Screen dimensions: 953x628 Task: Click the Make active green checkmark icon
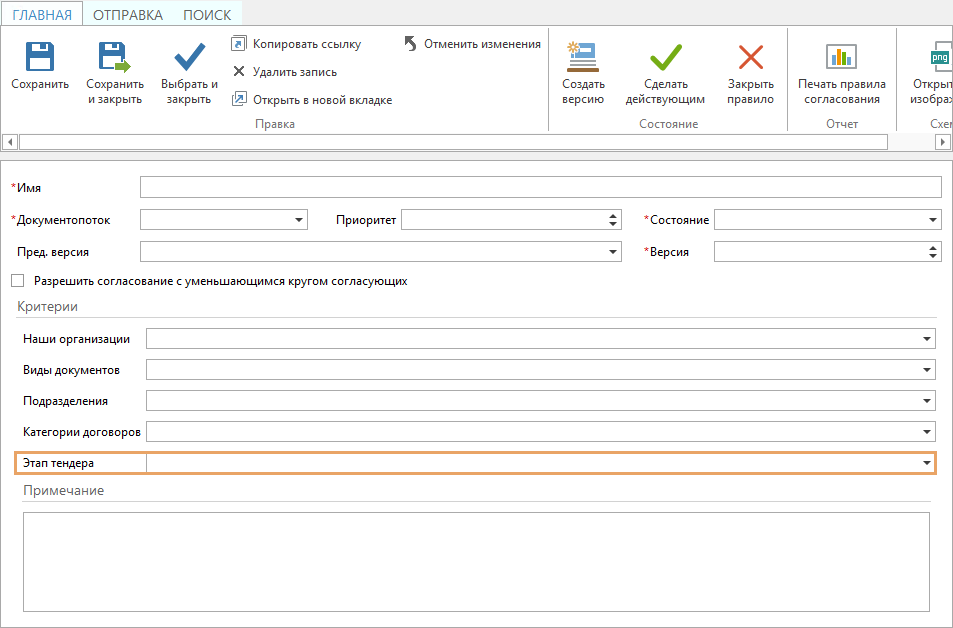(665, 57)
